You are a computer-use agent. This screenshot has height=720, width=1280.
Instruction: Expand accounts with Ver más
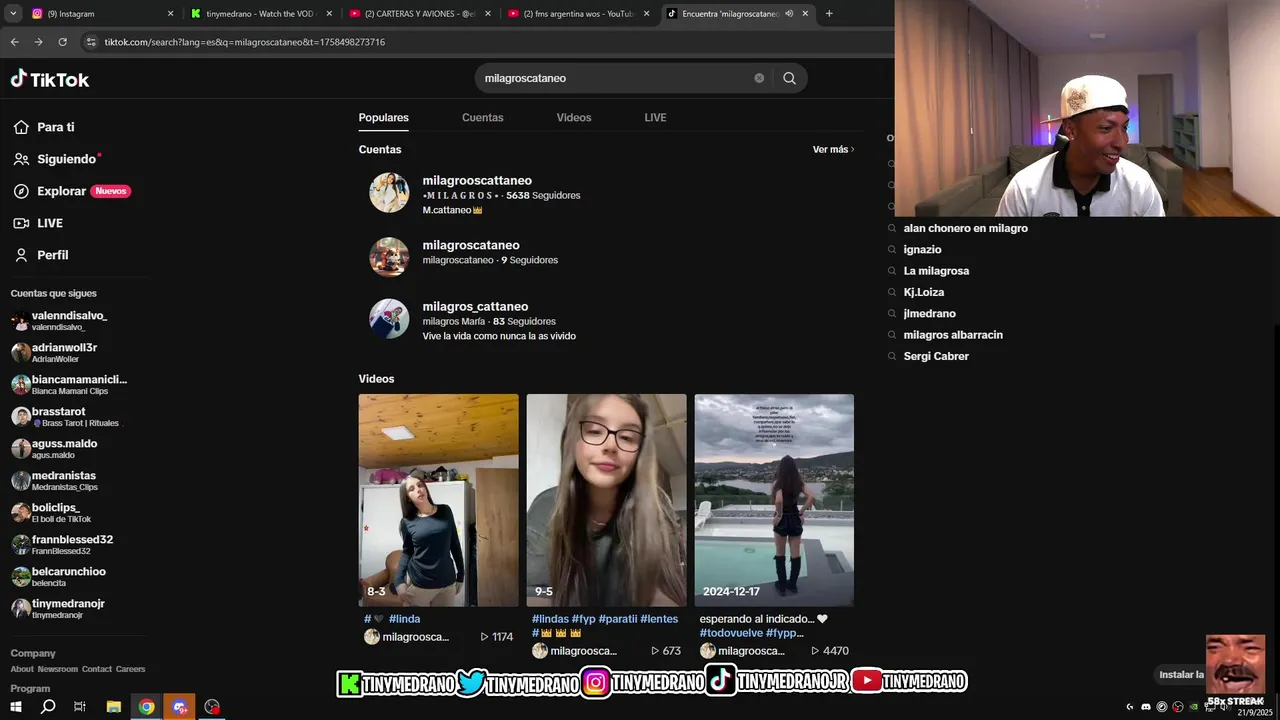(x=833, y=149)
